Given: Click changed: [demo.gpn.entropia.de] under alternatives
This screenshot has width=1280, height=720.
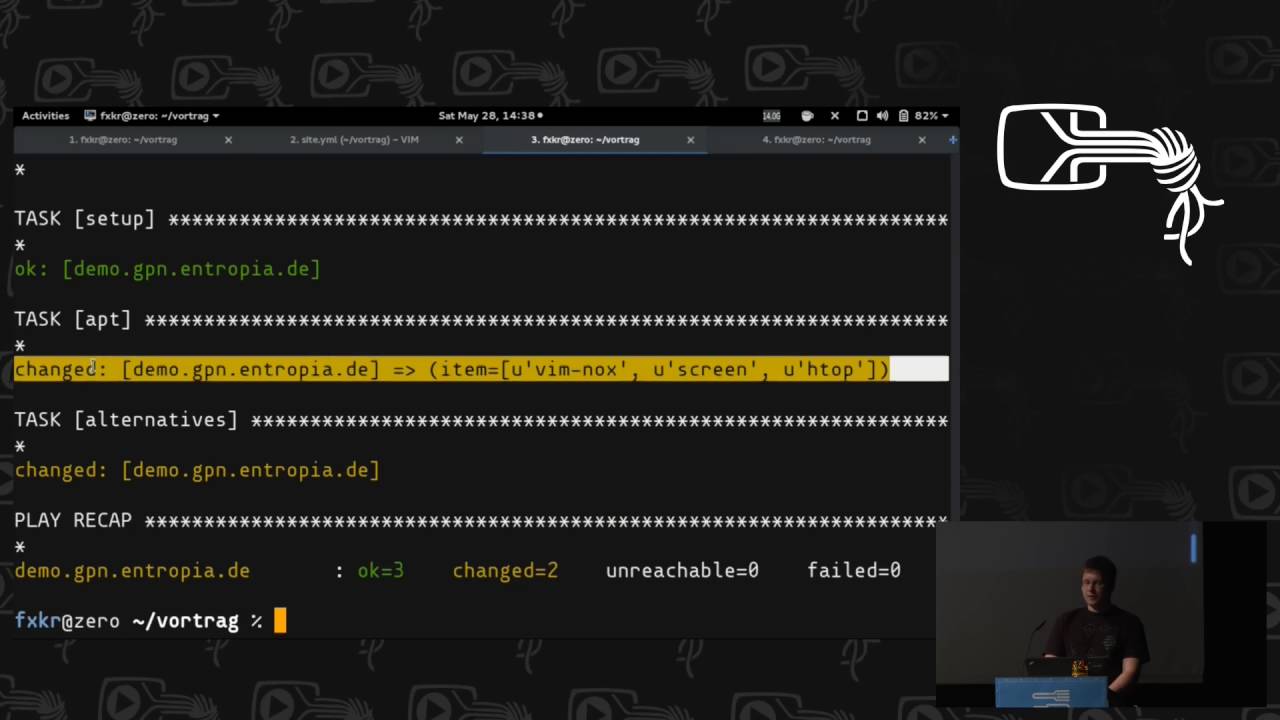Looking at the screenshot, I should point(197,470).
